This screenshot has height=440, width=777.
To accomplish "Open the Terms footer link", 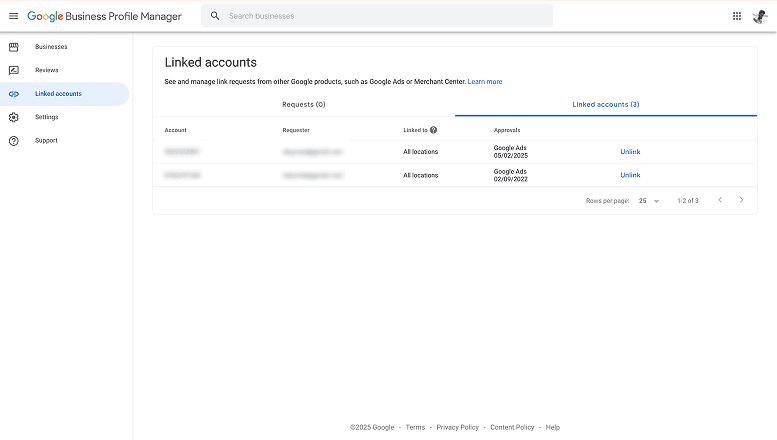I will click(x=415, y=427).
